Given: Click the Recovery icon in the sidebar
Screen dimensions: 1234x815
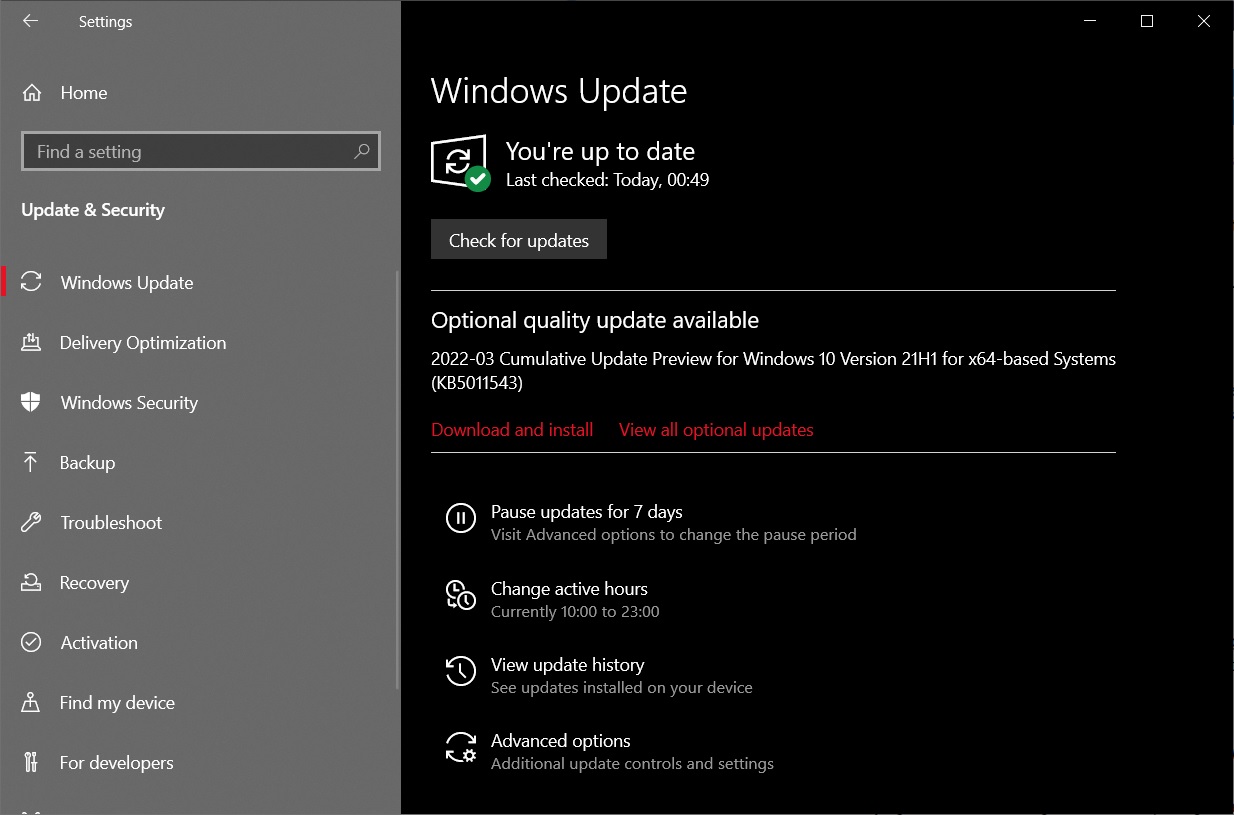Looking at the screenshot, I should 33,582.
